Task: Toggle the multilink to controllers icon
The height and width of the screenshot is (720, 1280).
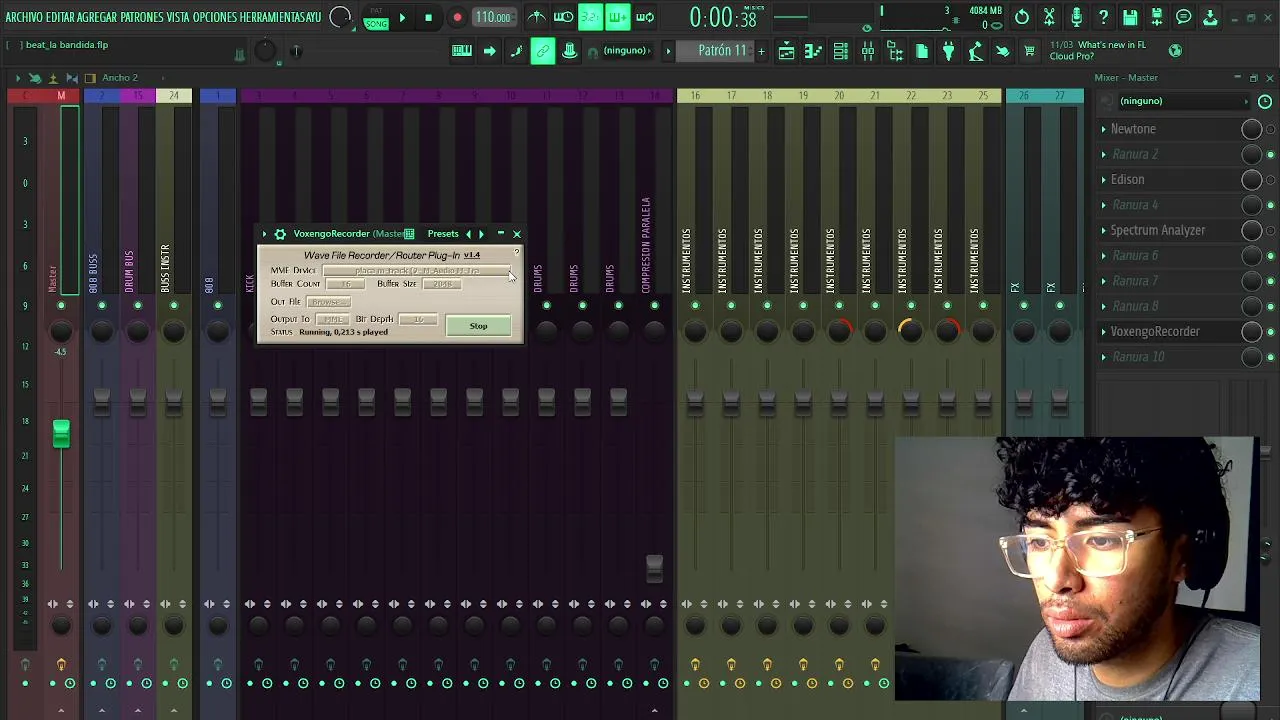Action: [570, 51]
